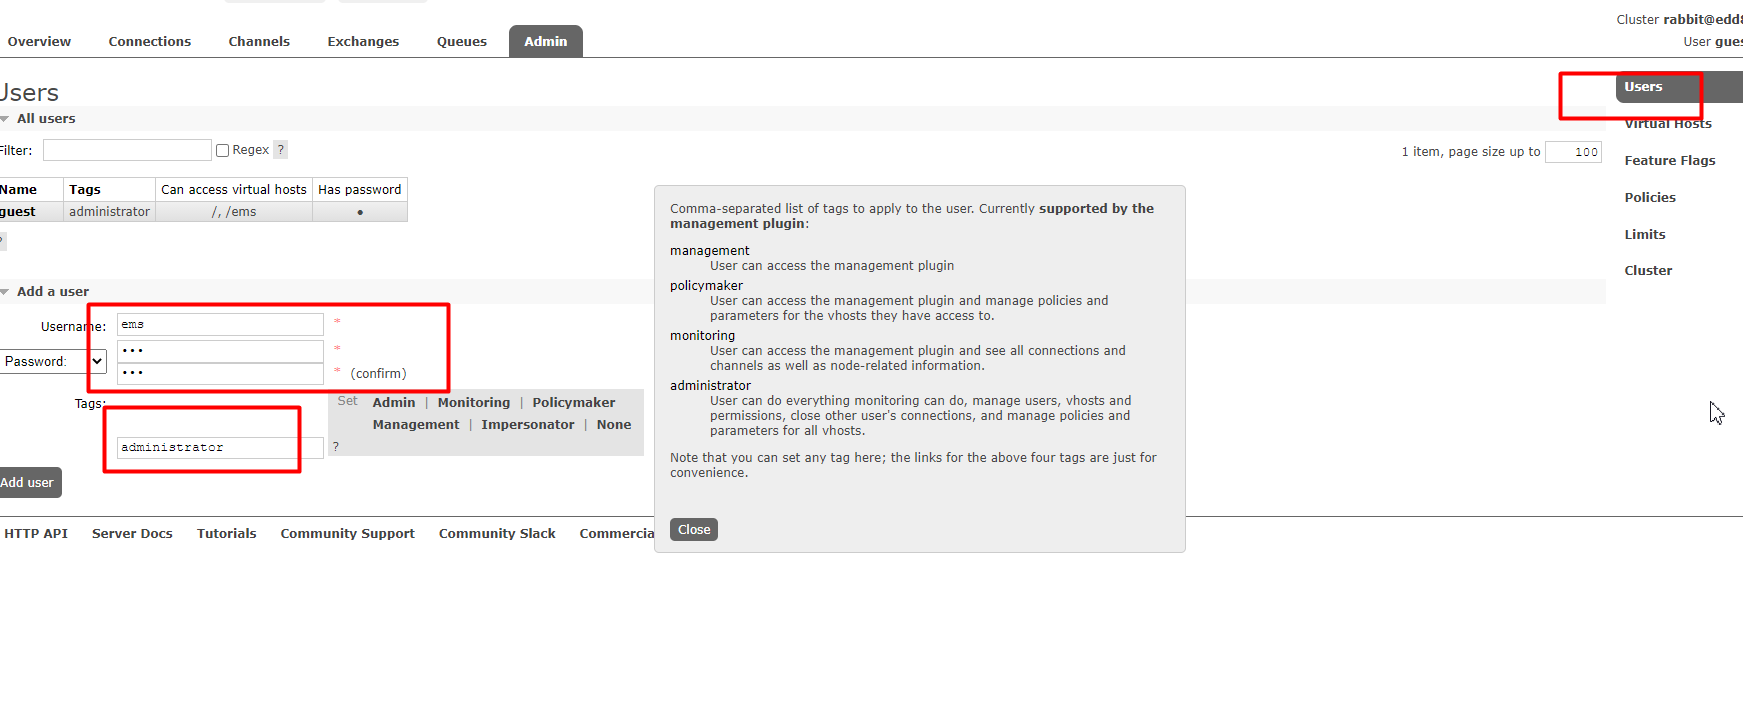Image resolution: width=1743 pixels, height=722 pixels.
Task: Open Cluster in the admin sidebar
Action: coord(1648,270)
